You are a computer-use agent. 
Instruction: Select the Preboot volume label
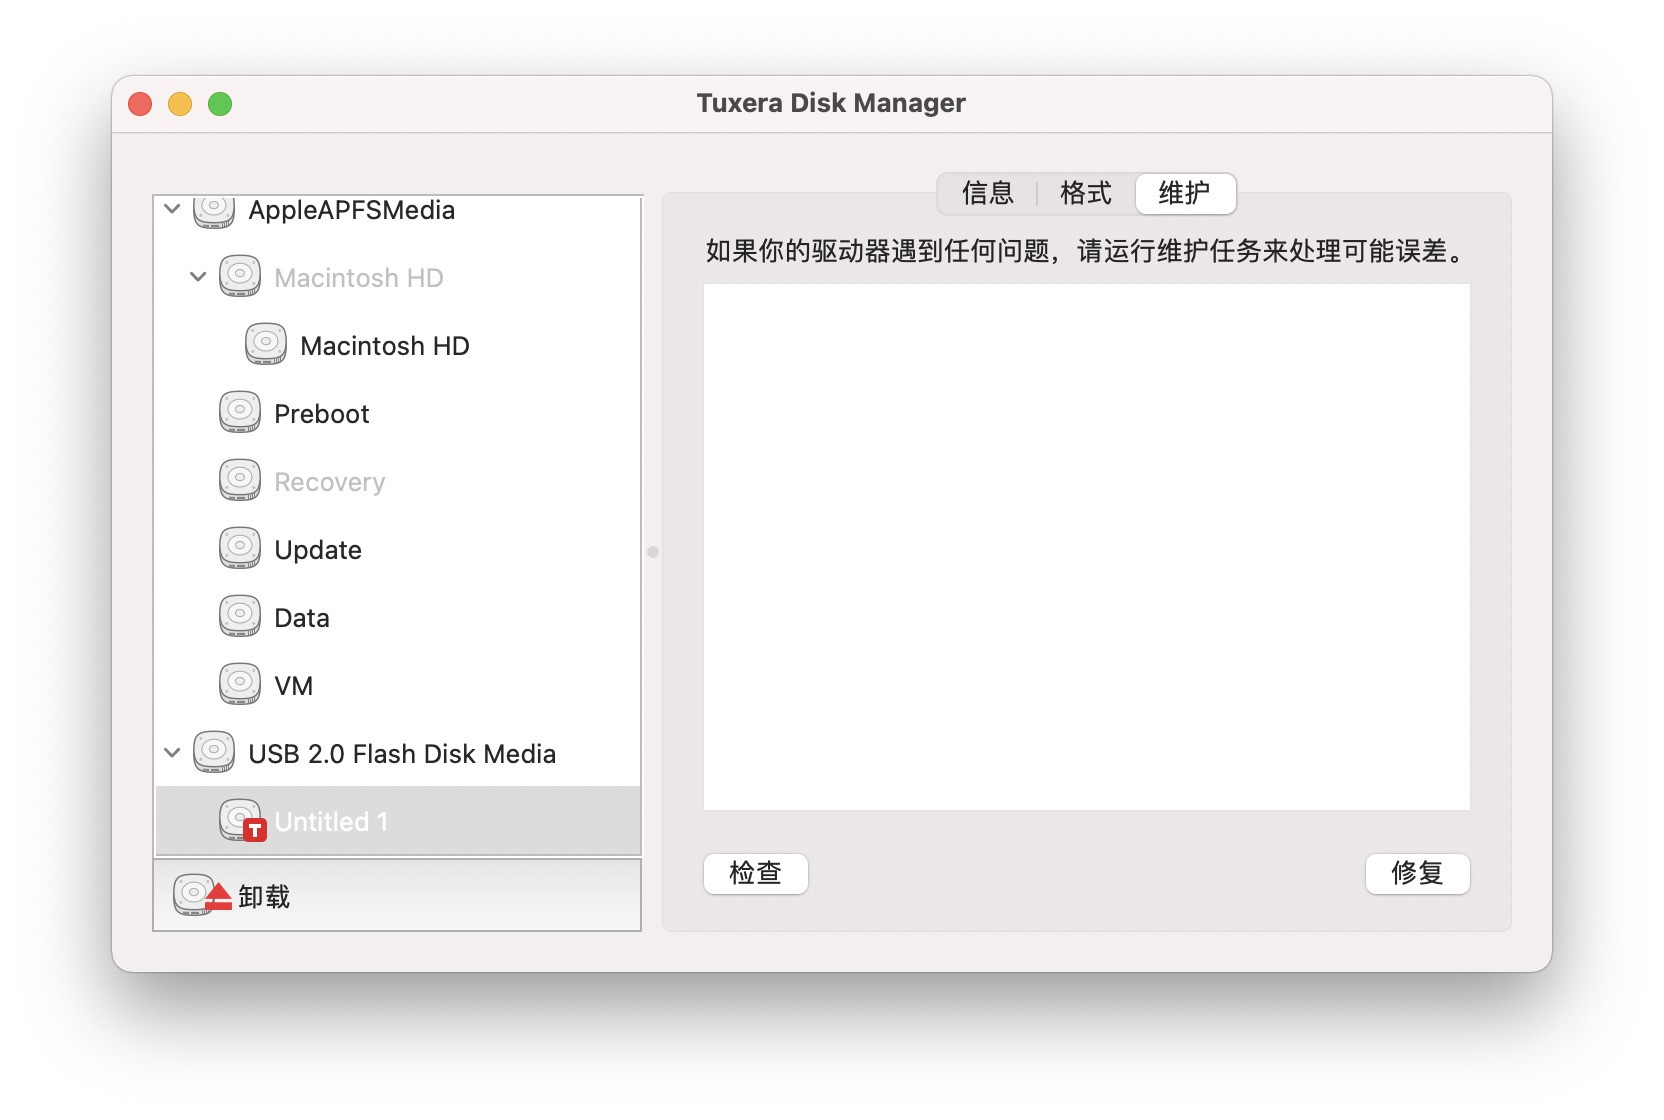[321, 414]
